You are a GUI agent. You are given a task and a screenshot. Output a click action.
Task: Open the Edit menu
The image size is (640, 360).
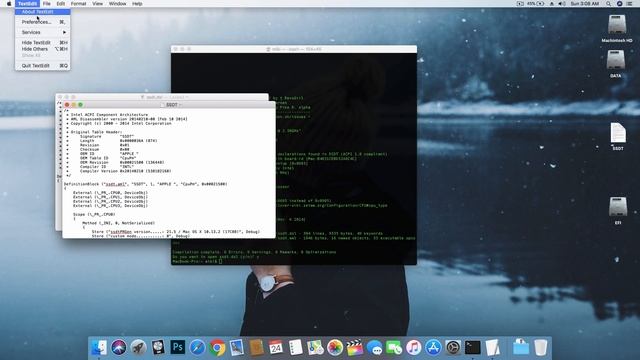point(61,4)
